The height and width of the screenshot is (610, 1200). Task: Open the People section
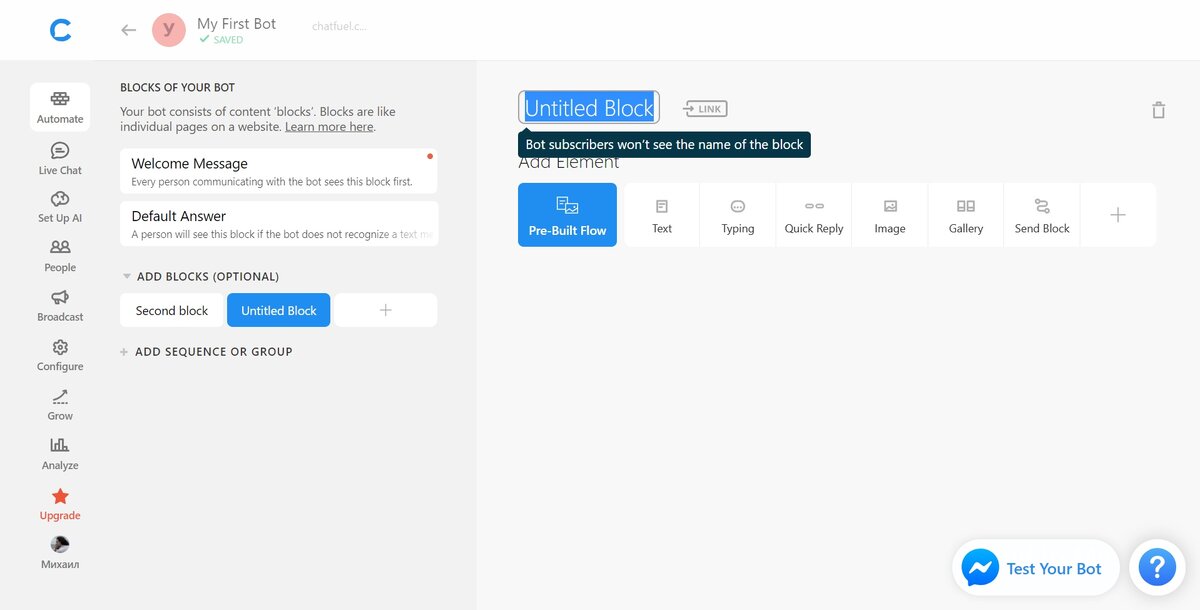(x=60, y=256)
